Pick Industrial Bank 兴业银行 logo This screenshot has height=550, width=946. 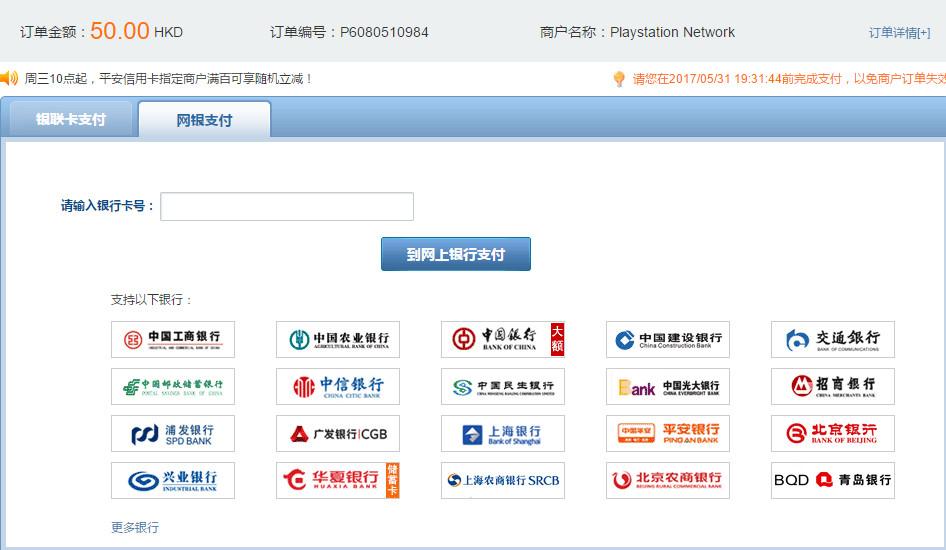coord(173,481)
